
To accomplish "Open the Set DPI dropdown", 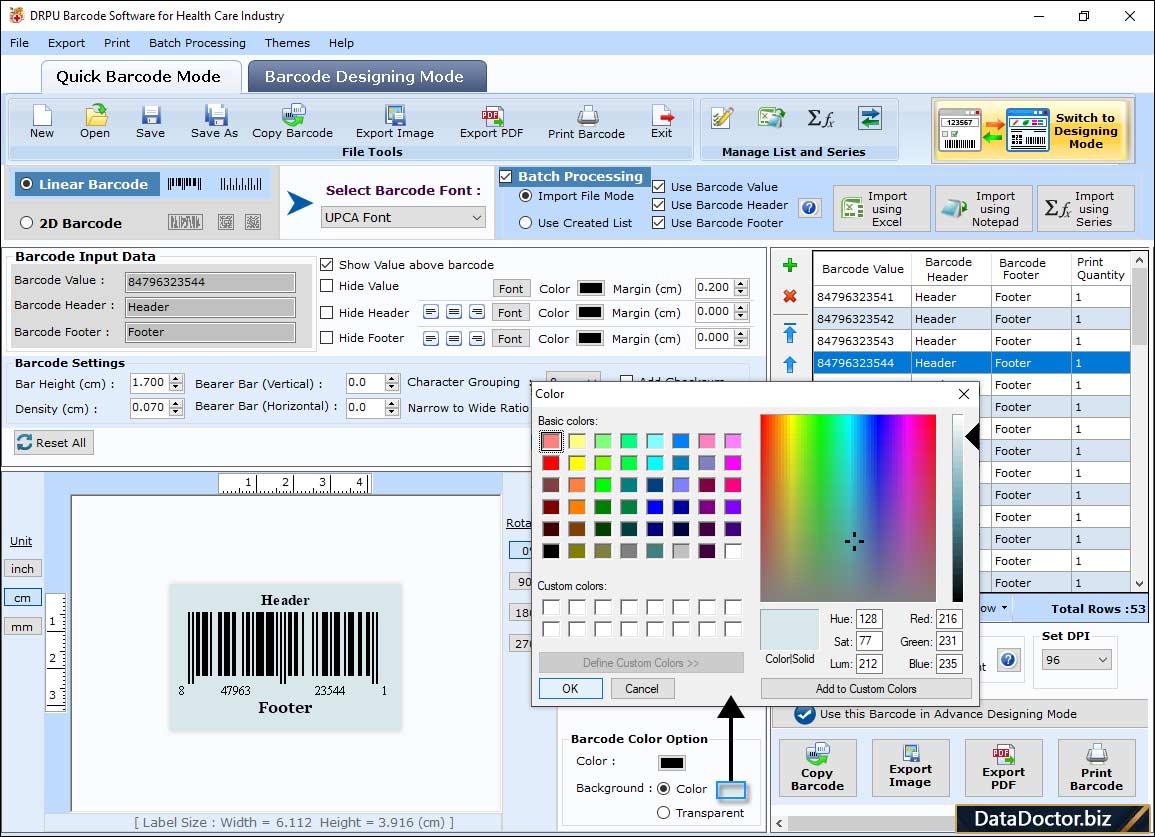I will 1076,660.
